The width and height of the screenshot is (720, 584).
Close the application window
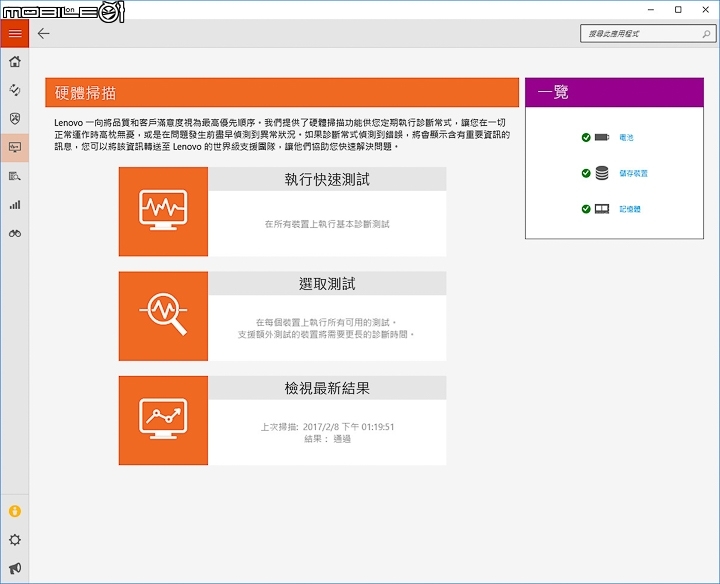tap(706, 10)
